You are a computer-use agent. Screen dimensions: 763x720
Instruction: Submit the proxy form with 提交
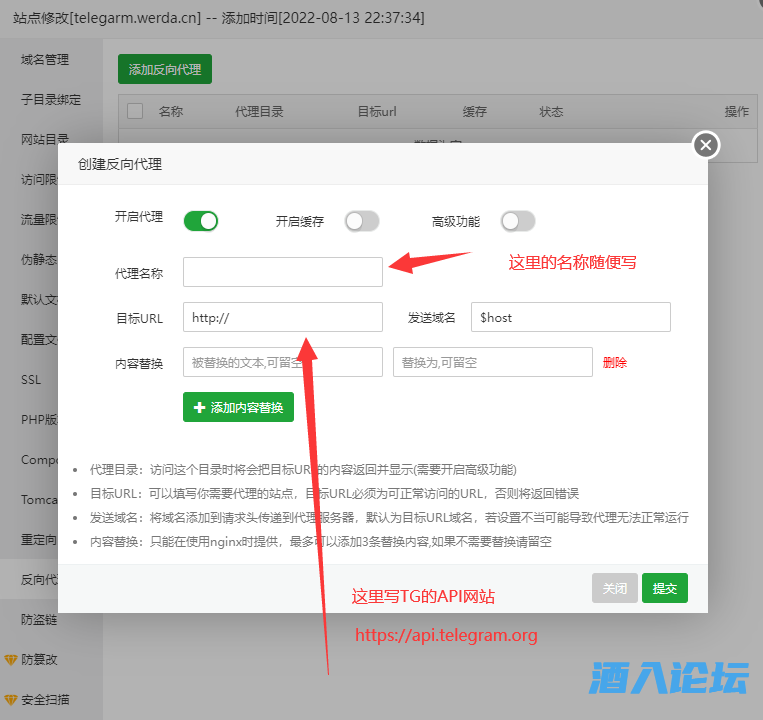click(x=665, y=588)
